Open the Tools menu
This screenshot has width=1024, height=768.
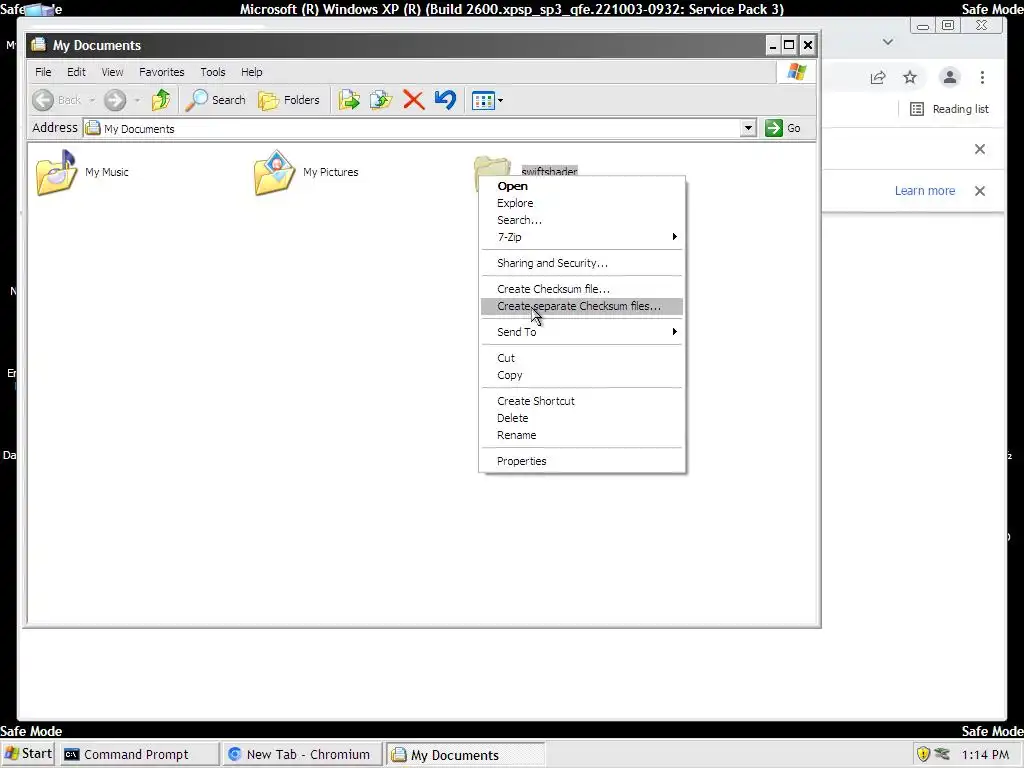pos(212,72)
